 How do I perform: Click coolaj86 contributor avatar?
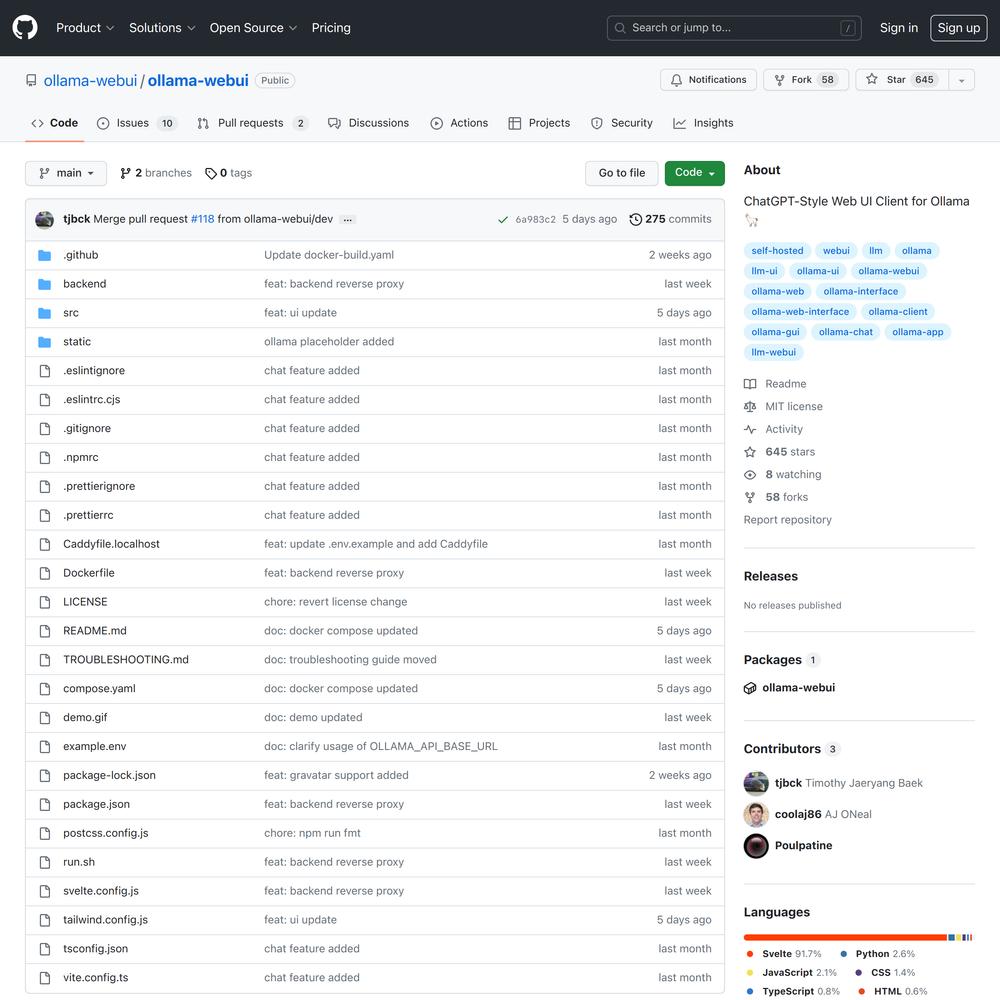click(756, 814)
